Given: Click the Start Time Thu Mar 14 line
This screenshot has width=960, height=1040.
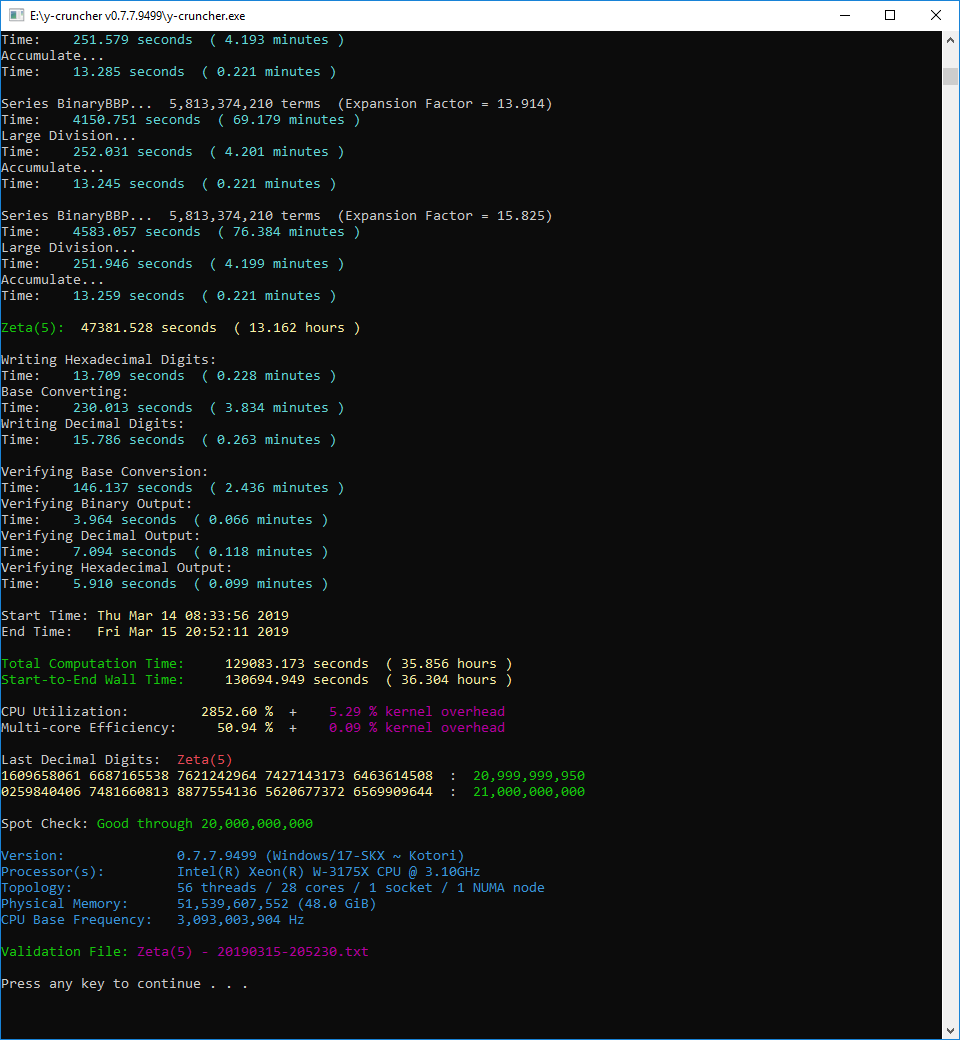Looking at the screenshot, I should 144,616.
